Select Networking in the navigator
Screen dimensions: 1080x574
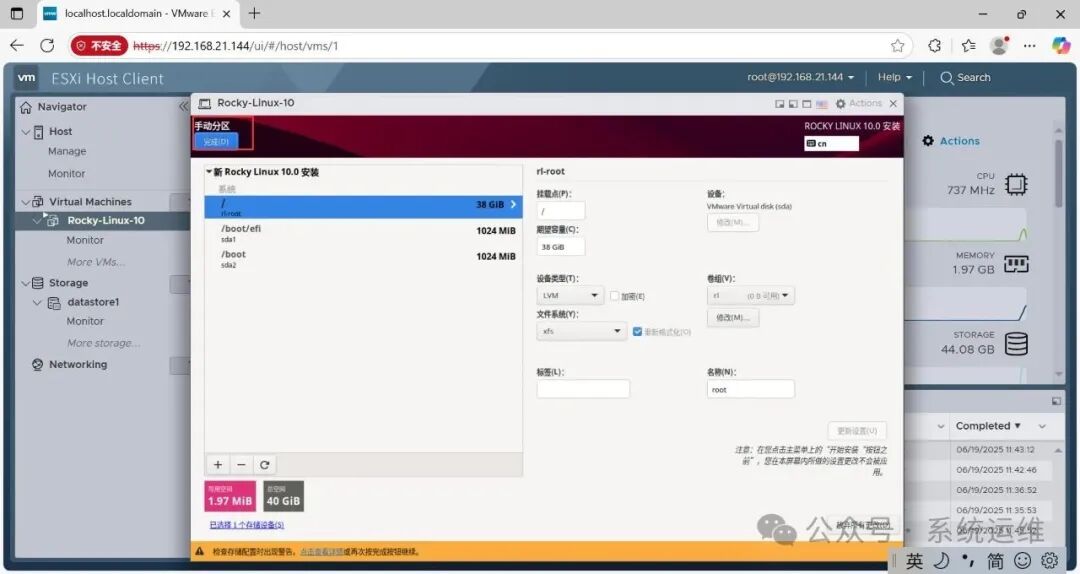click(78, 365)
